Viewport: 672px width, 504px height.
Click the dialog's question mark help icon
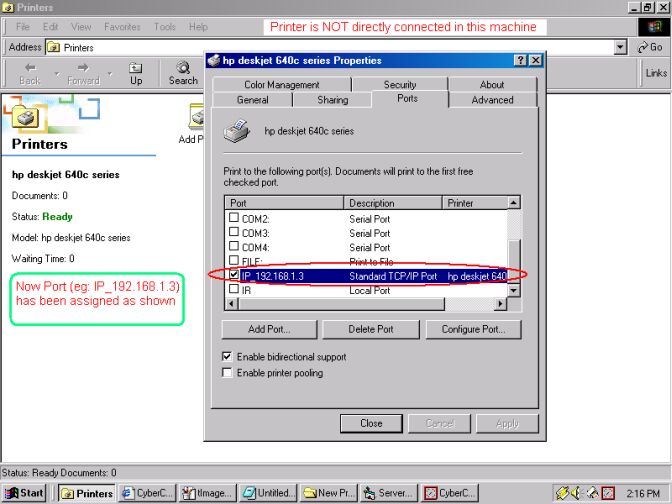521,61
